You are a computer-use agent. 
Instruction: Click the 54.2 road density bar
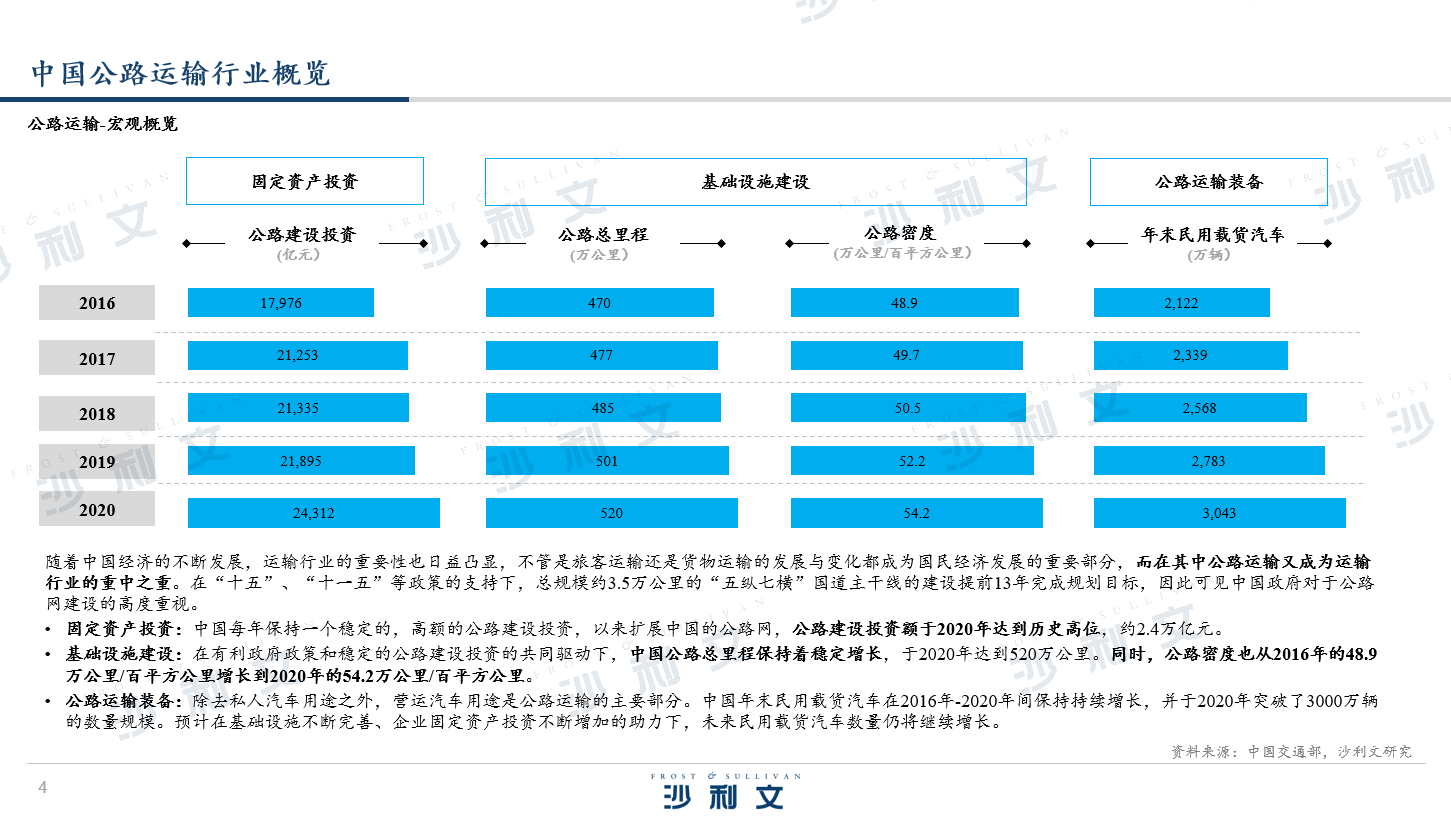coord(917,513)
